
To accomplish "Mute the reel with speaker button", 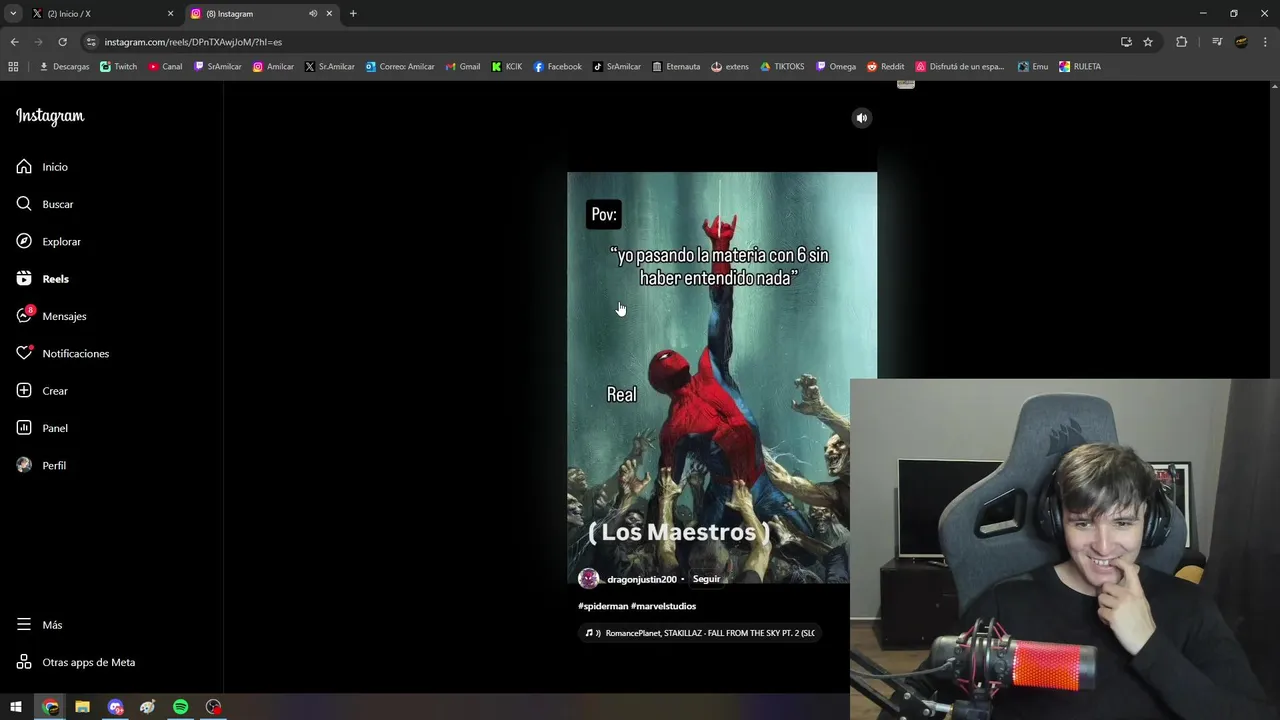I will point(862,118).
